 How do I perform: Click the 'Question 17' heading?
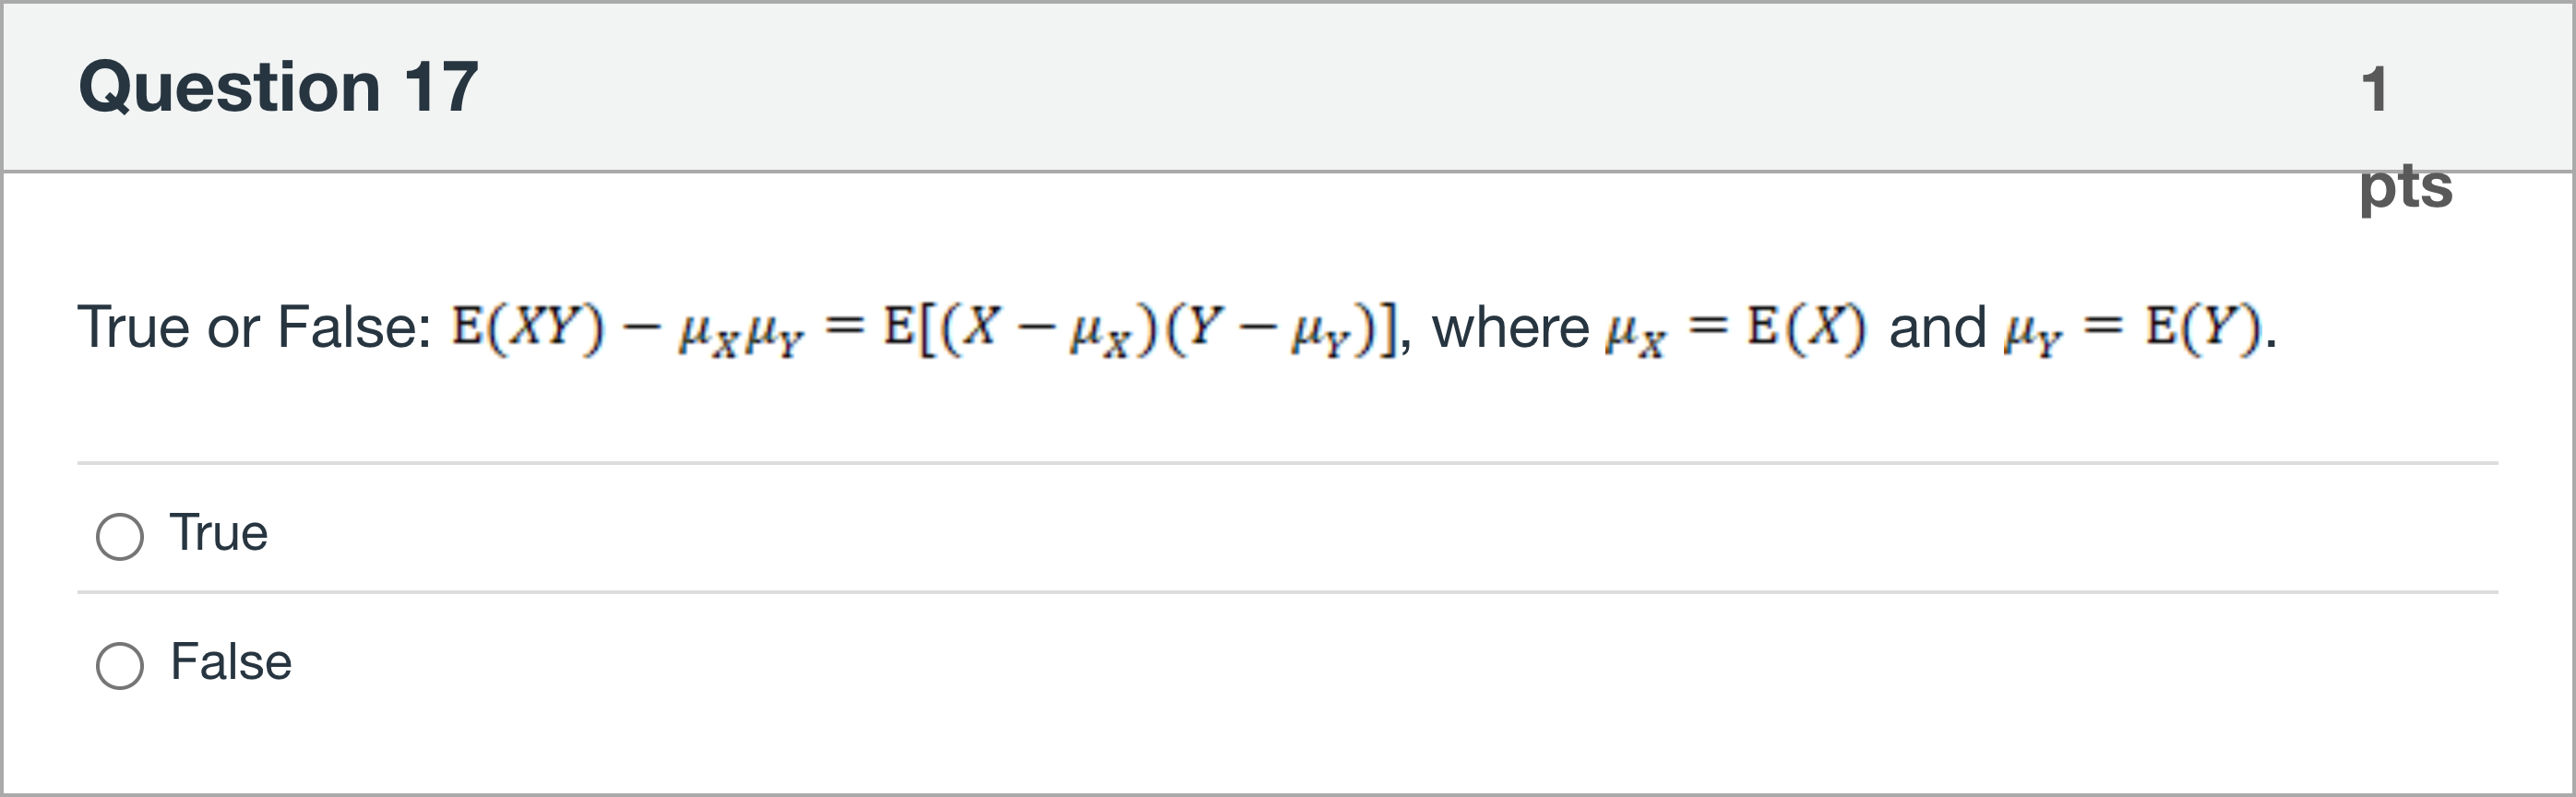tap(278, 87)
